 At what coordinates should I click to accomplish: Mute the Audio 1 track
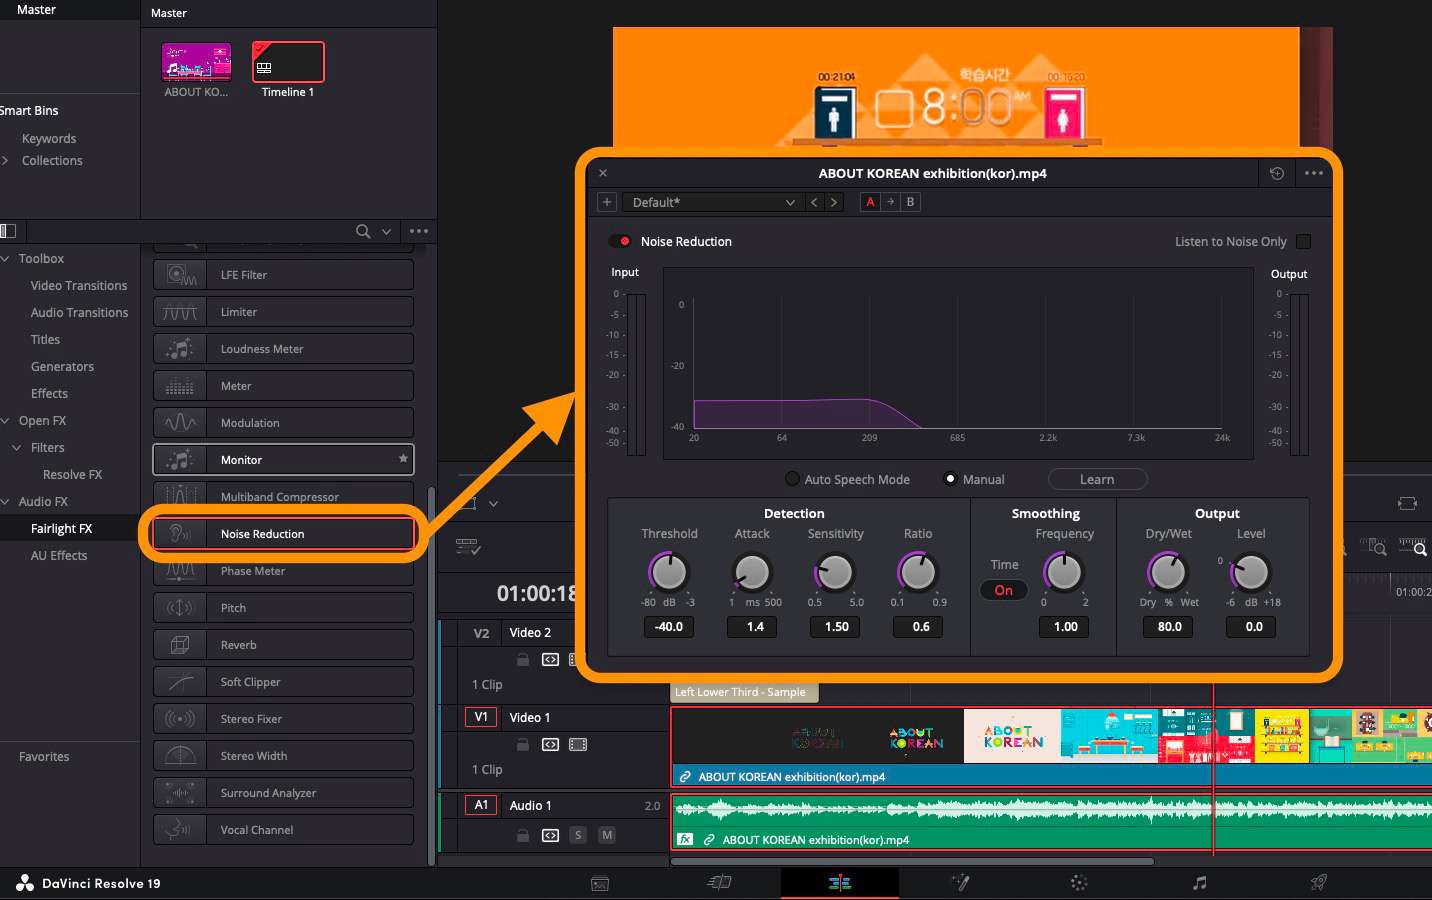pos(607,835)
